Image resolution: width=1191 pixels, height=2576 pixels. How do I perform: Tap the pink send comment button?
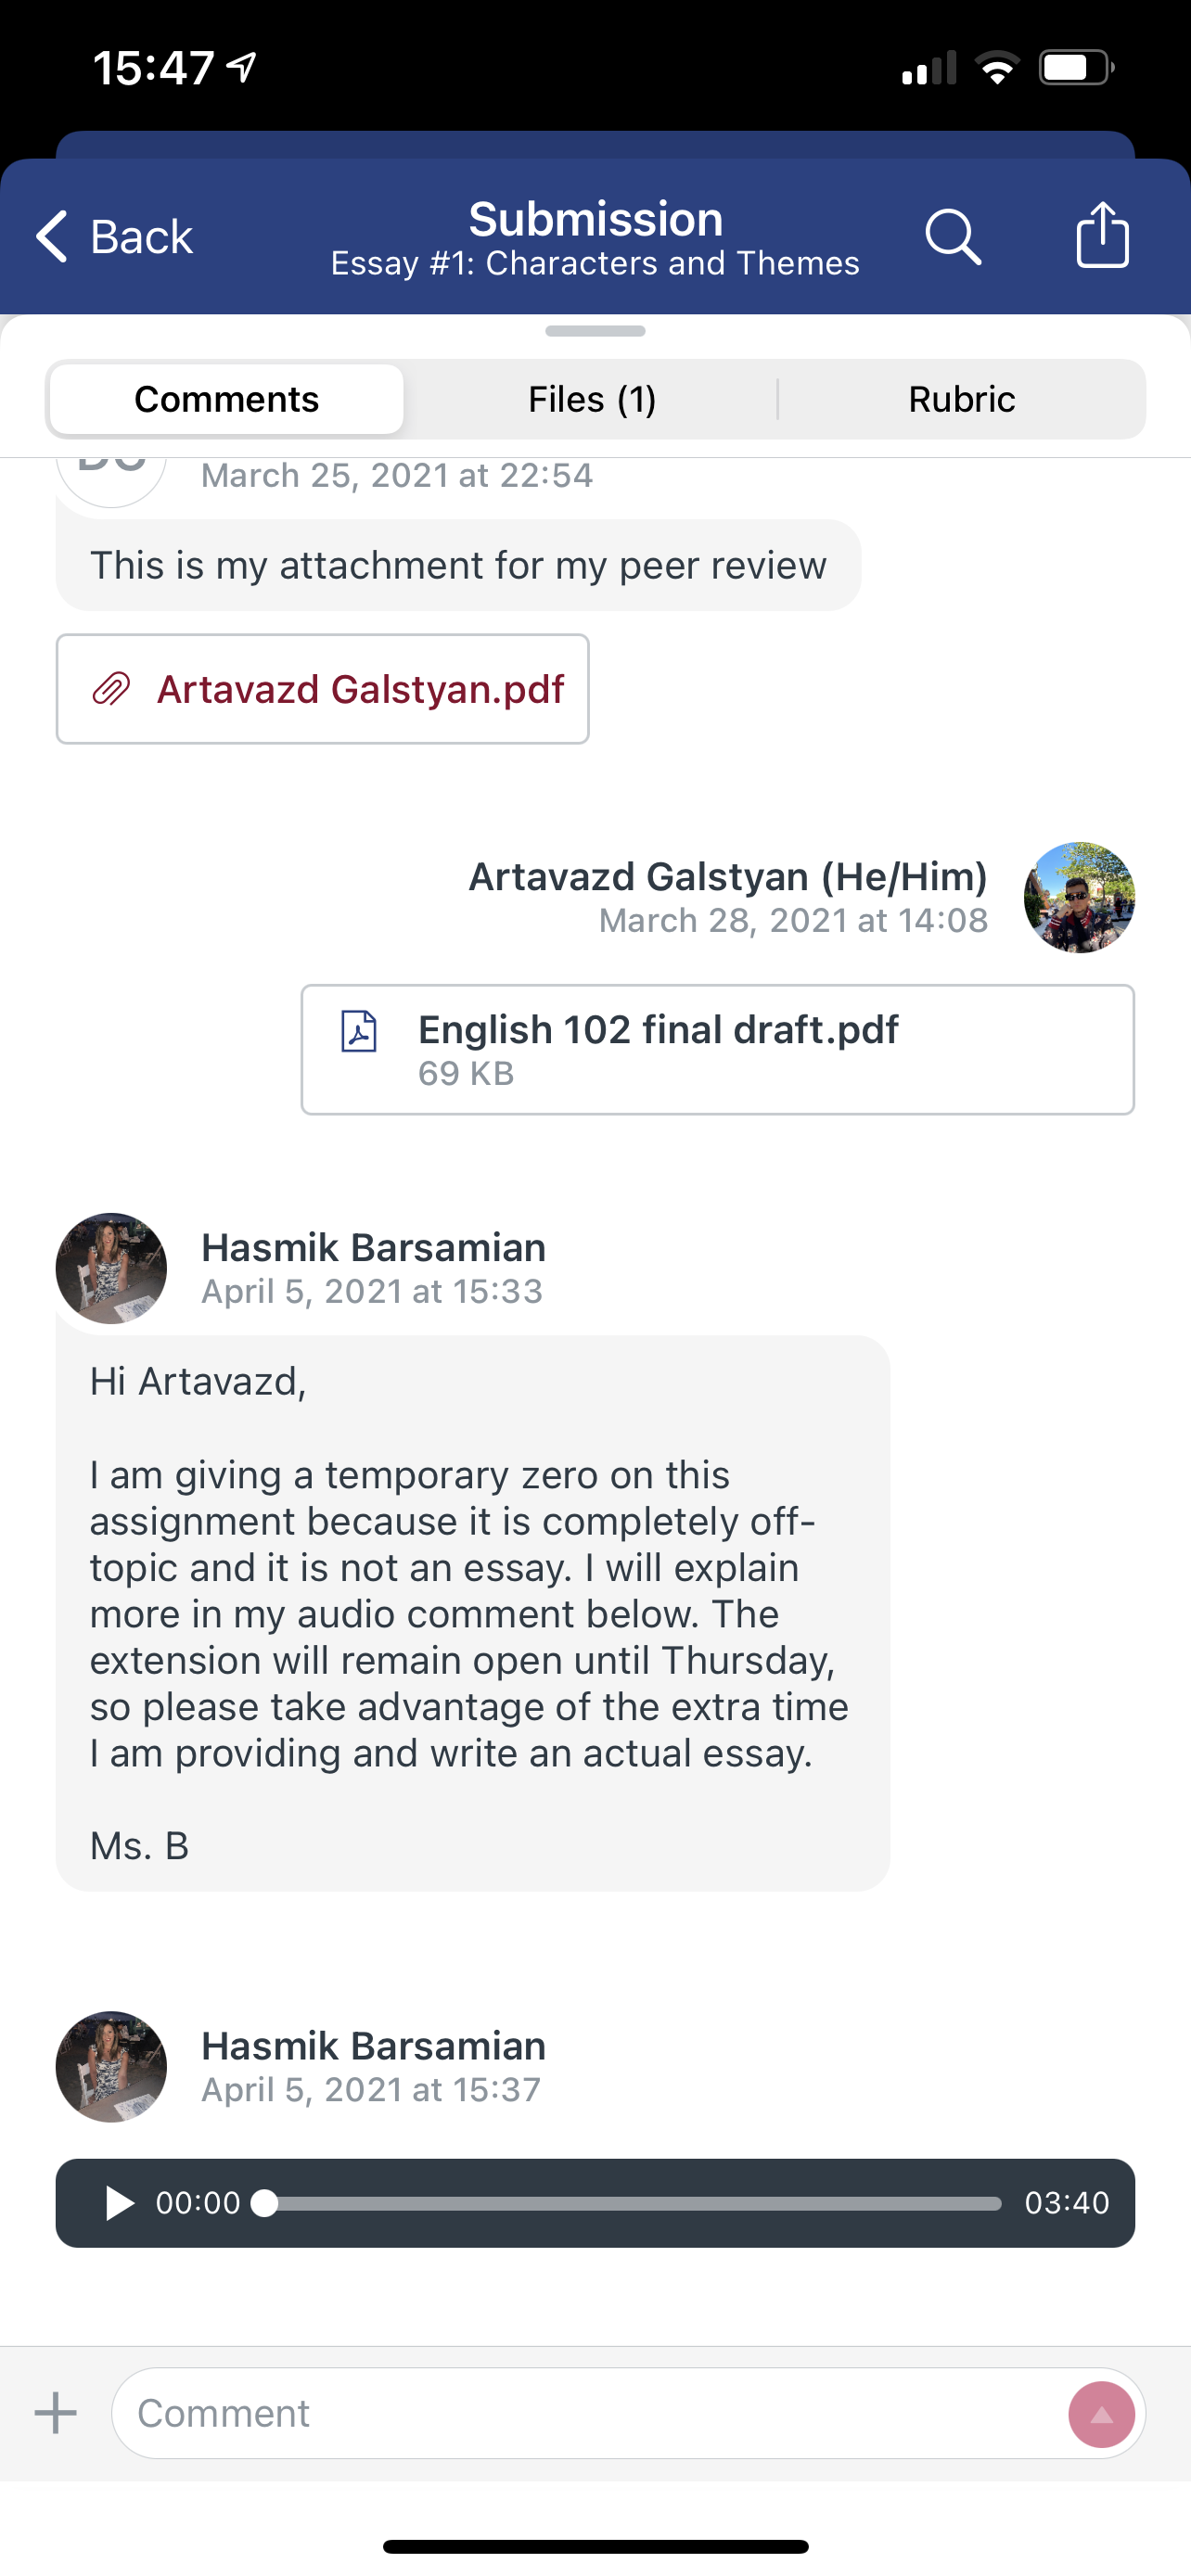(x=1101, y=2414)
